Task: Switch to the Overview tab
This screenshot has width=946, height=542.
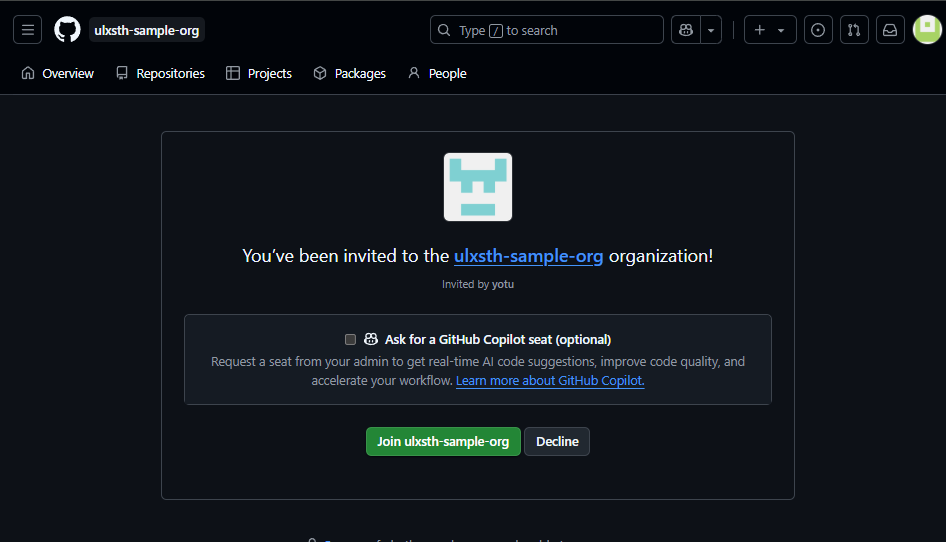Action: click(x=58, y=74)
